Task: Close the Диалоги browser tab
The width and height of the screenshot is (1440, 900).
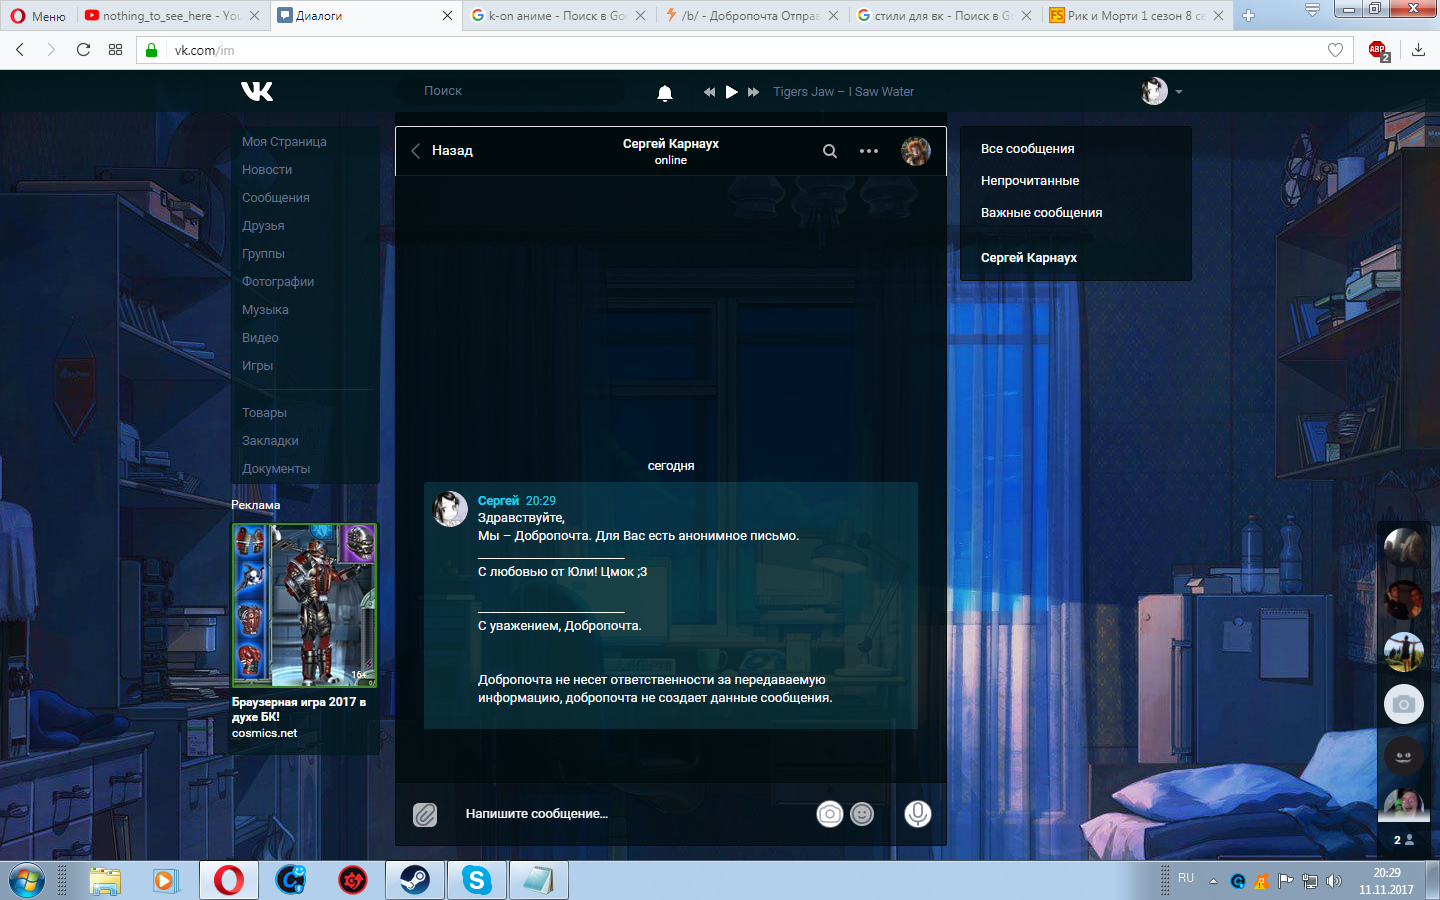Action: coord(447,16)
